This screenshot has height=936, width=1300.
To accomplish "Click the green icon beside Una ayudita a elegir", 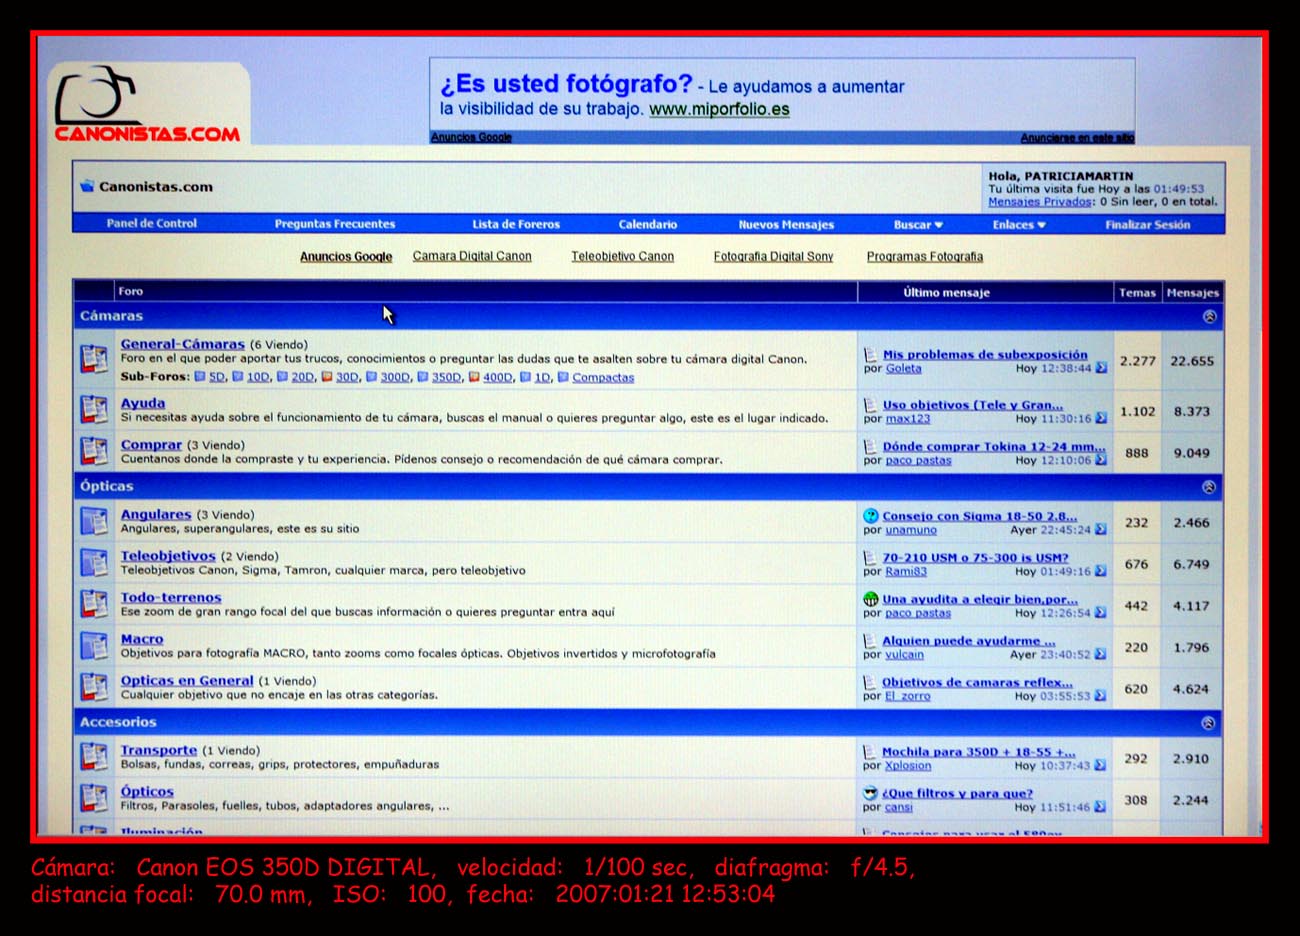I will click(x=870, y=599).
